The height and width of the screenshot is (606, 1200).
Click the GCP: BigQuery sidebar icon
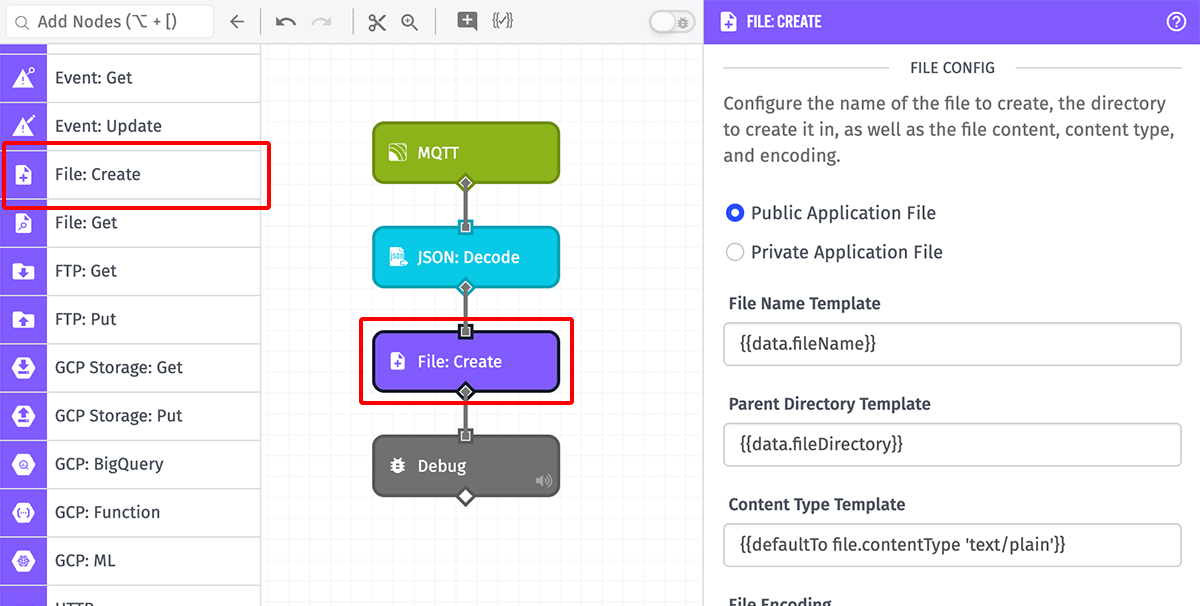22,464
